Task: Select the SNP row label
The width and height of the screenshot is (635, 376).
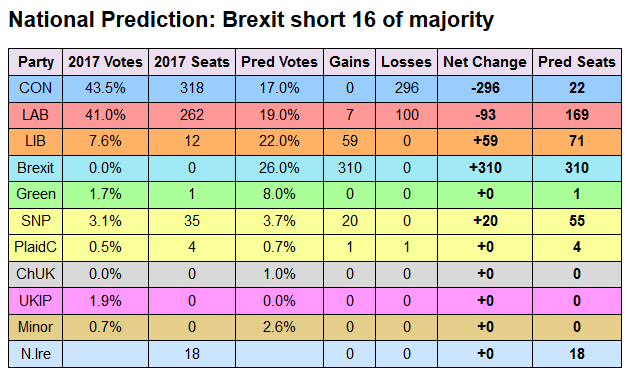Action: point(36,221)
